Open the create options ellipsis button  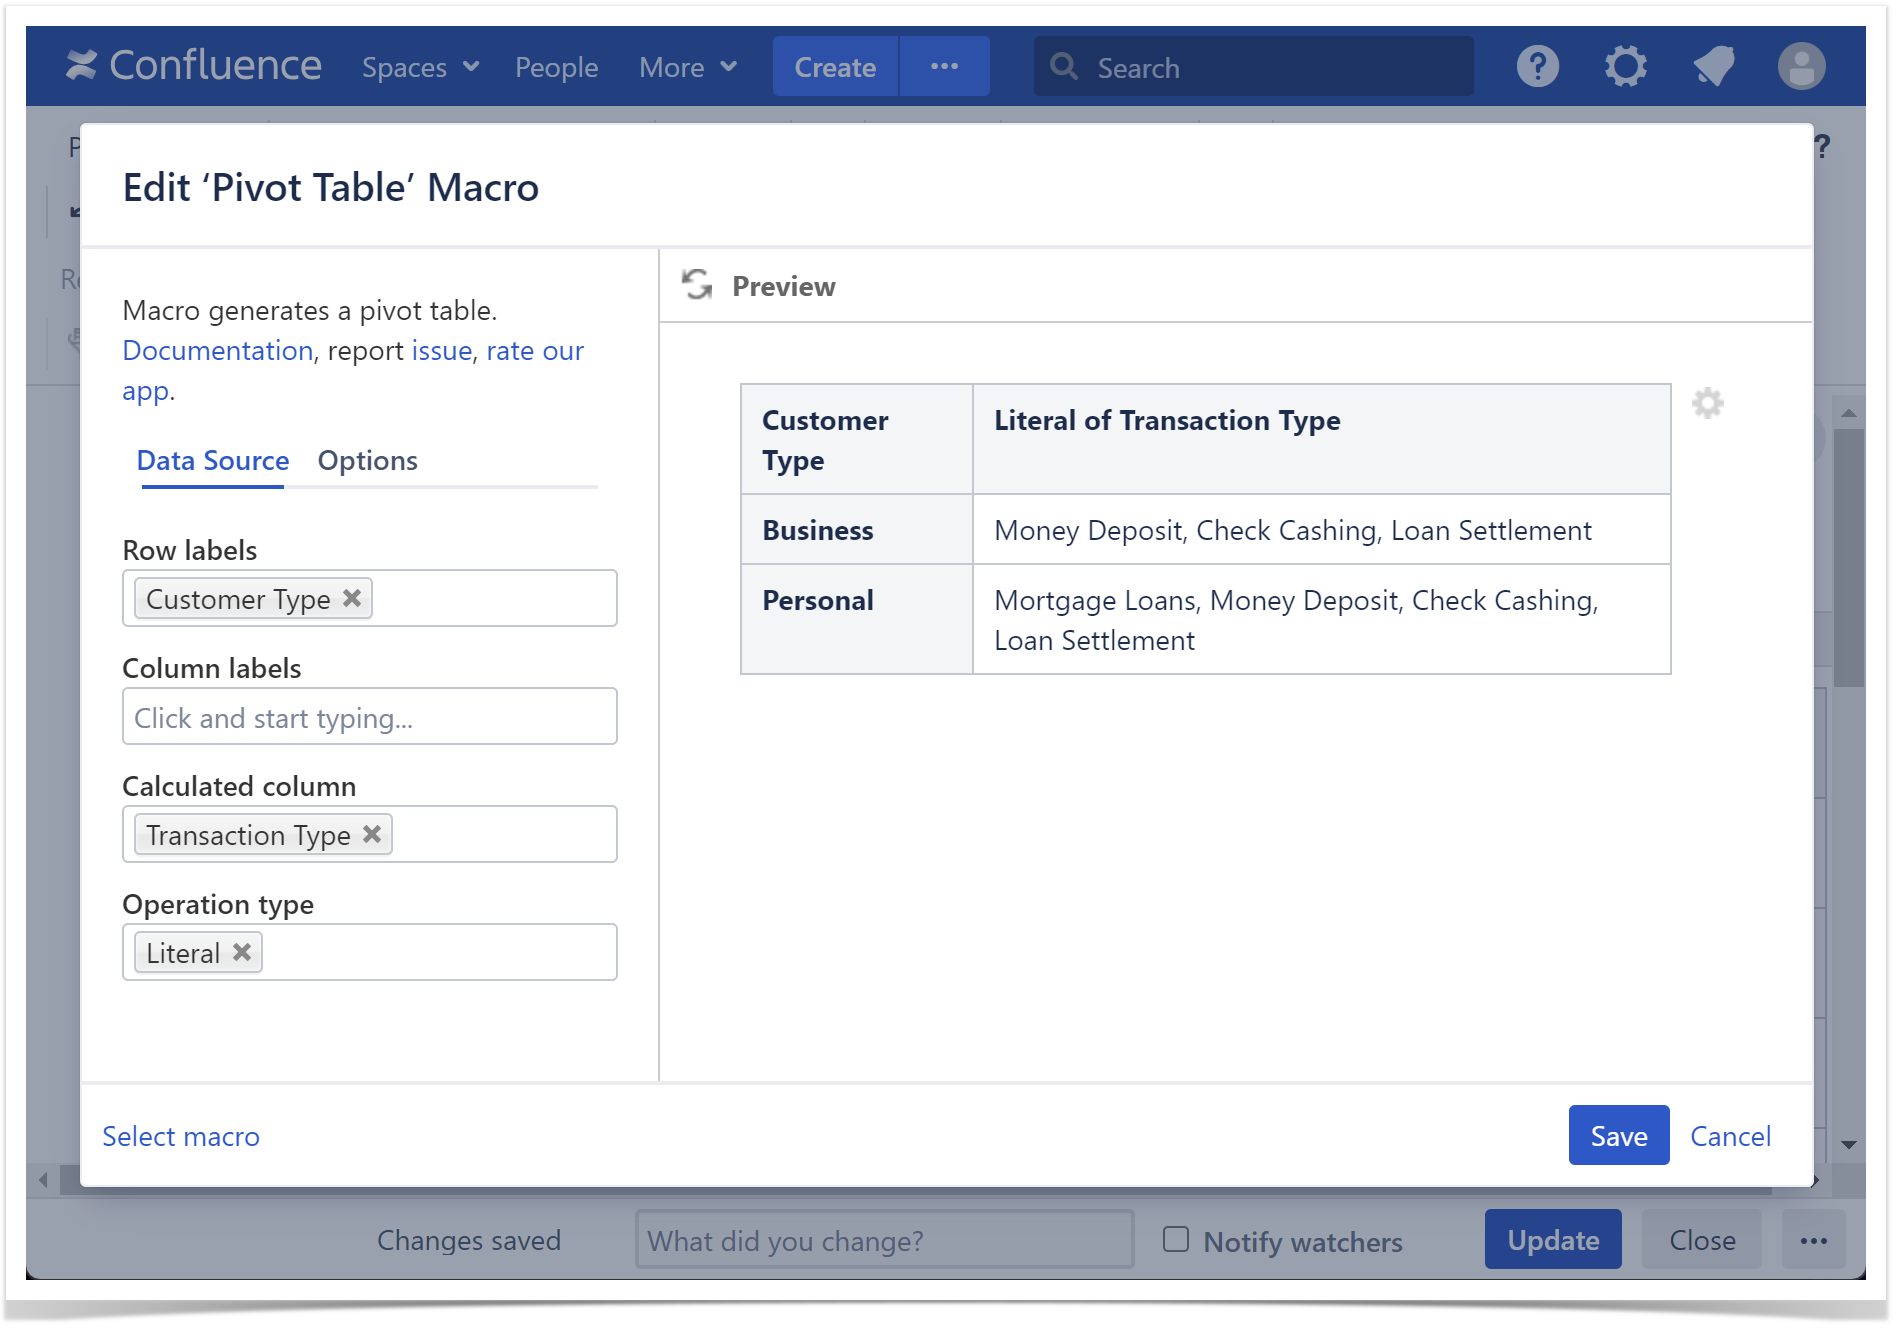click(x=944, y=67)
